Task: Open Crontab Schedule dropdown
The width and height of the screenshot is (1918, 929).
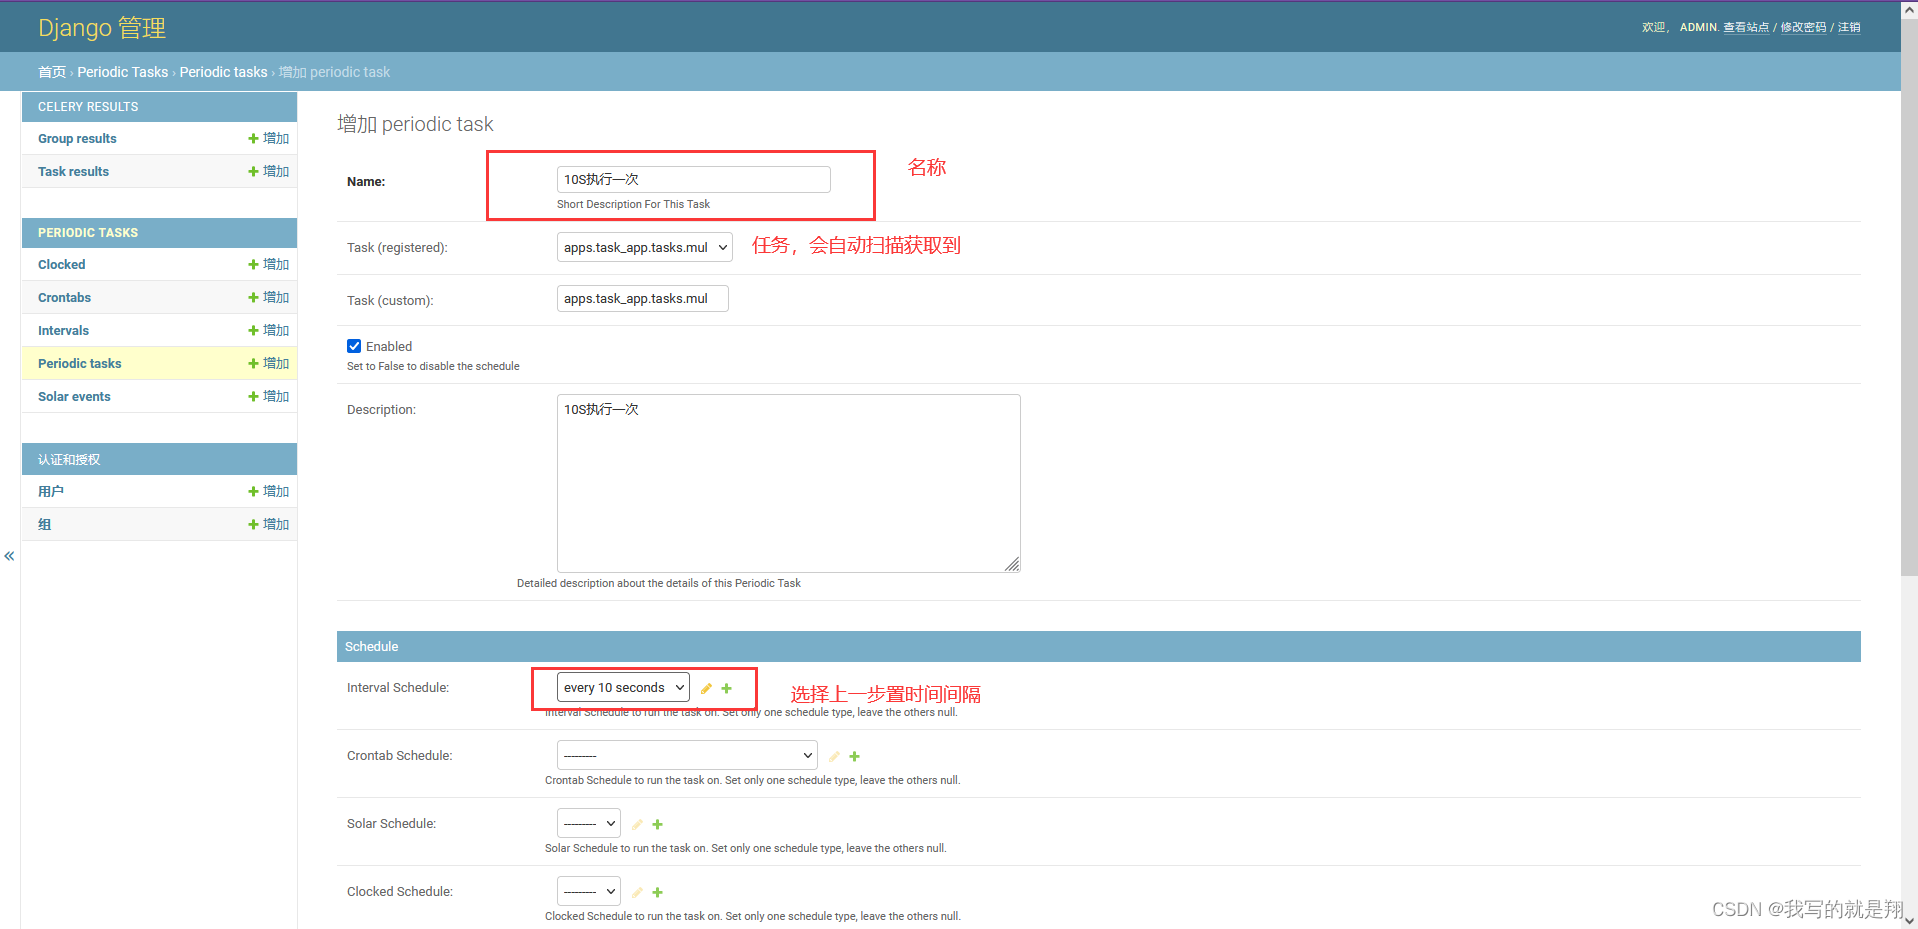Action: pyautogui.click(x=687, y=755)
